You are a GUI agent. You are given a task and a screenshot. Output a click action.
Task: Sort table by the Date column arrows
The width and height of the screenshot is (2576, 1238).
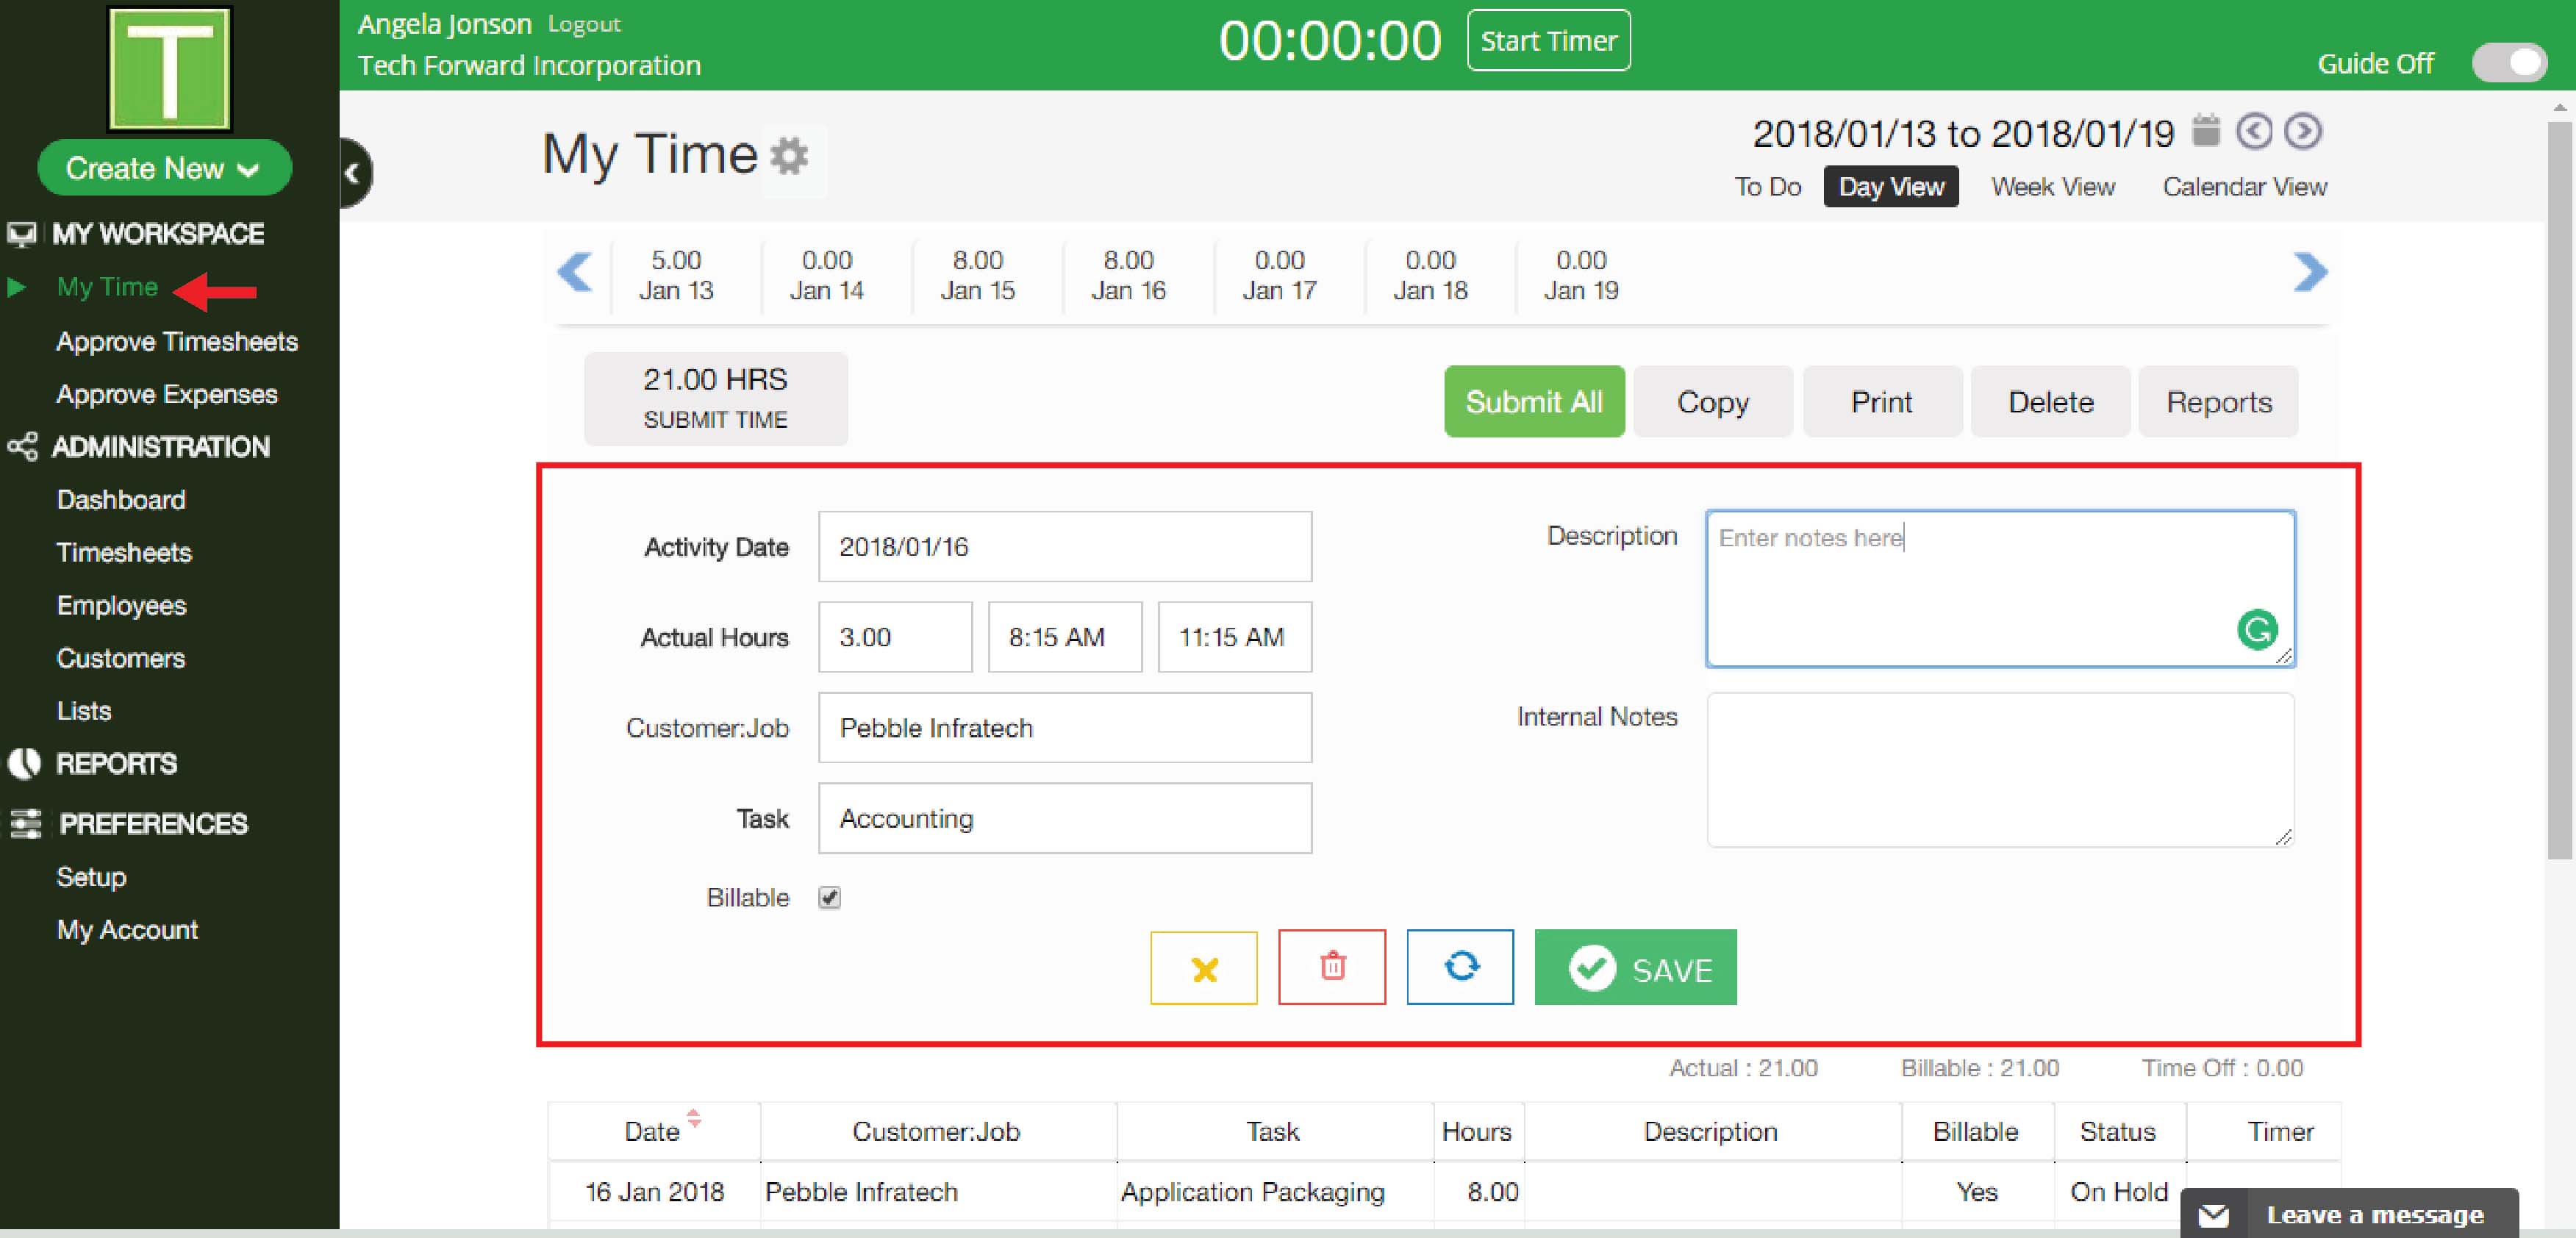[694, 1119]
